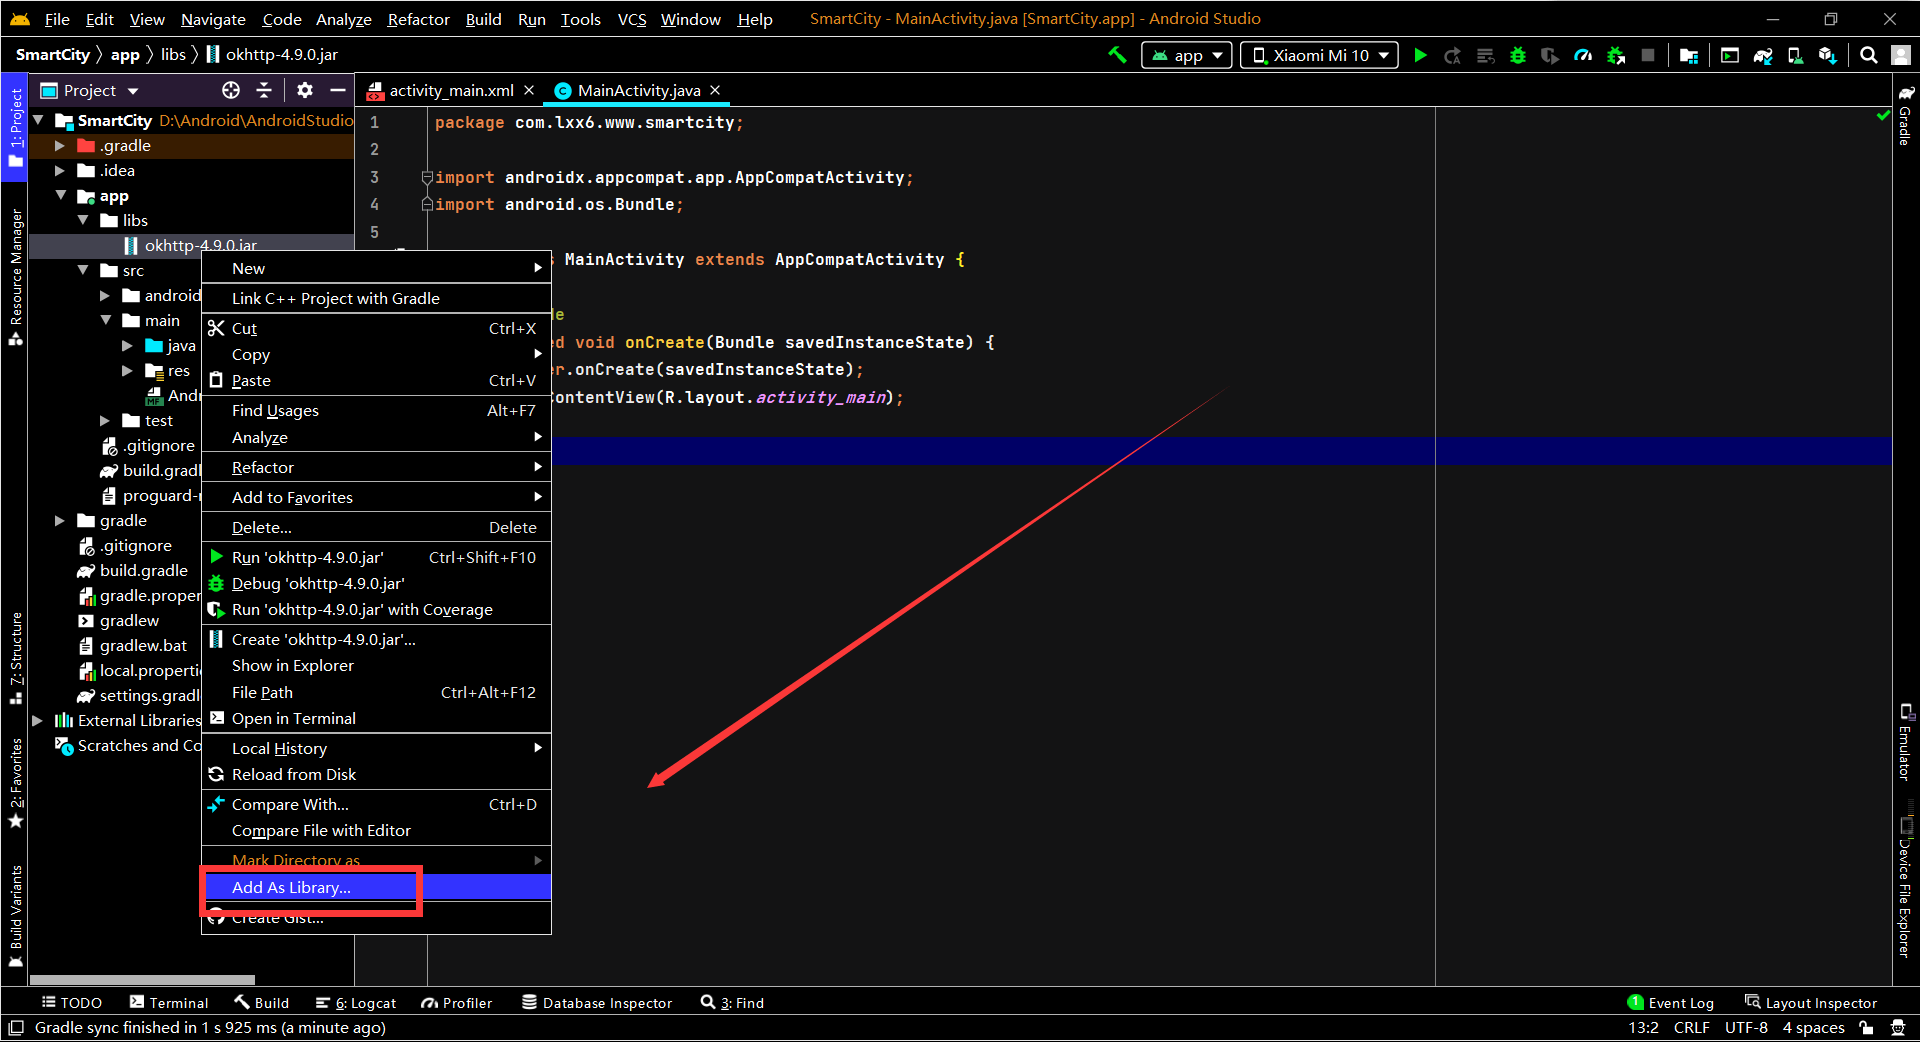The image size is (1920, 1042).
Task: Open the Profiler tool window button
Action: [456, 1002]
